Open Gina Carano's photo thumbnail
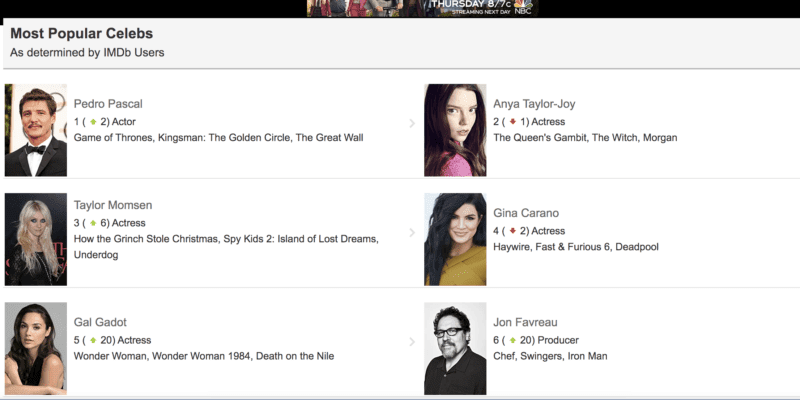The height and width of the screenshot is (400, 800). (455, 239)
